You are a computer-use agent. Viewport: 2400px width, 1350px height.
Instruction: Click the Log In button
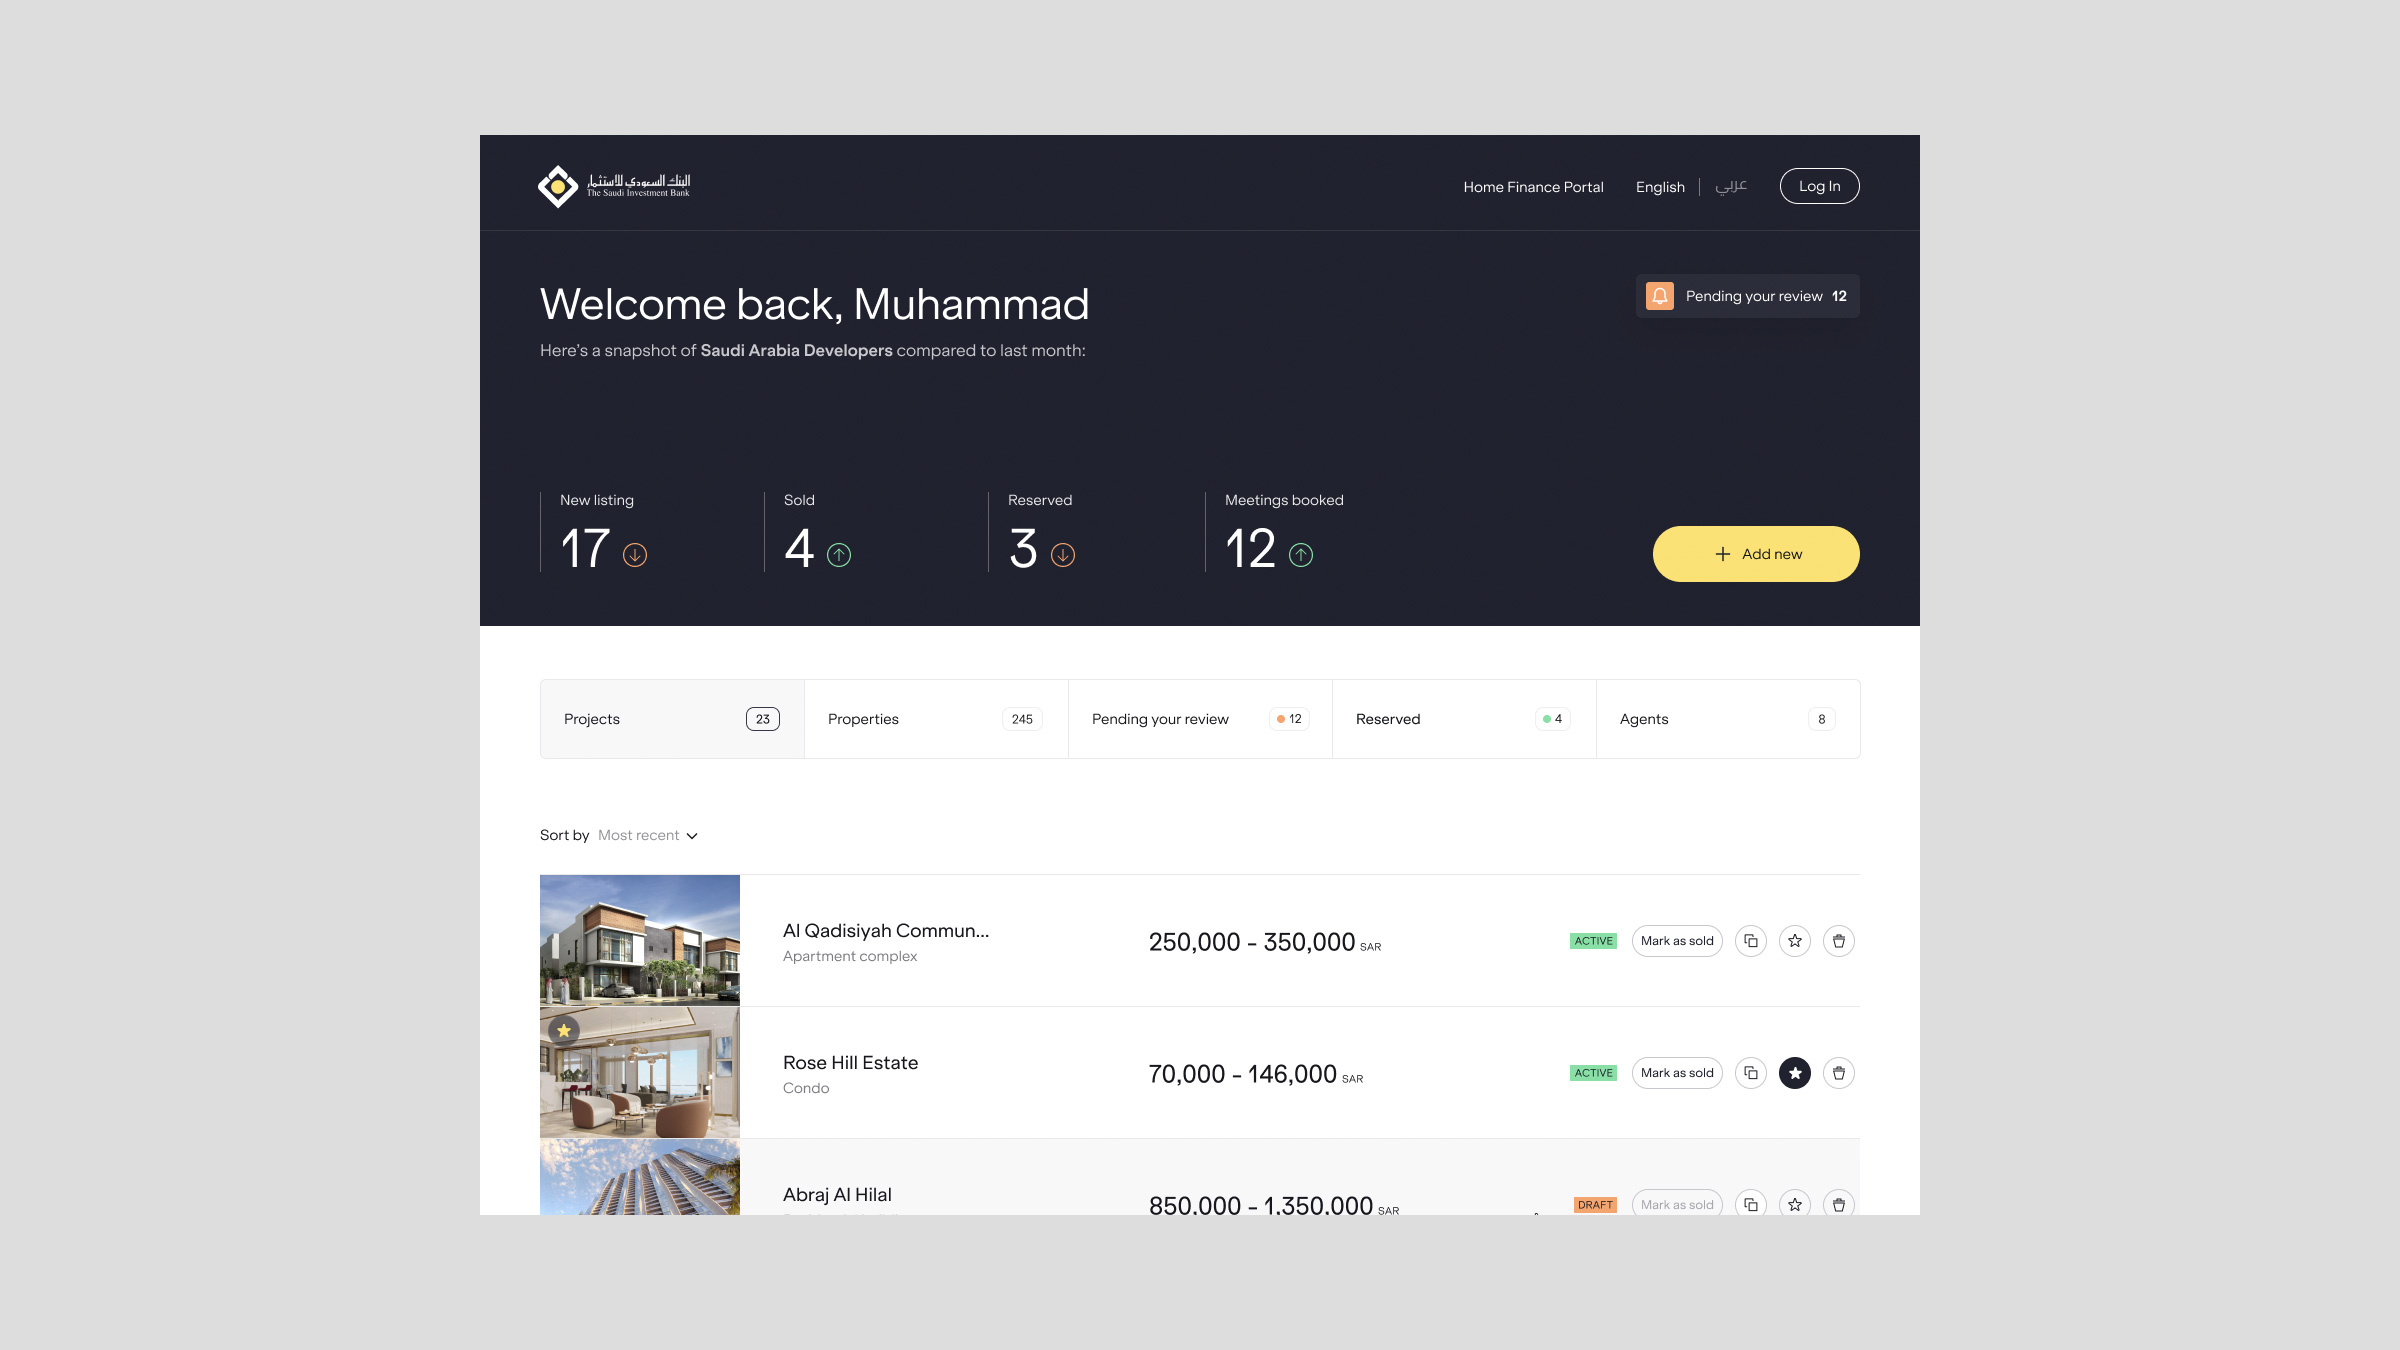pyautogui.click(x=1819, y=186)
